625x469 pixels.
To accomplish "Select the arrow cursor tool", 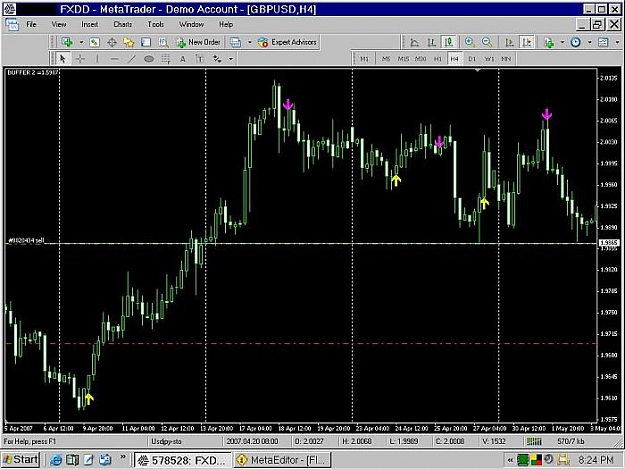I will point(63,59).
